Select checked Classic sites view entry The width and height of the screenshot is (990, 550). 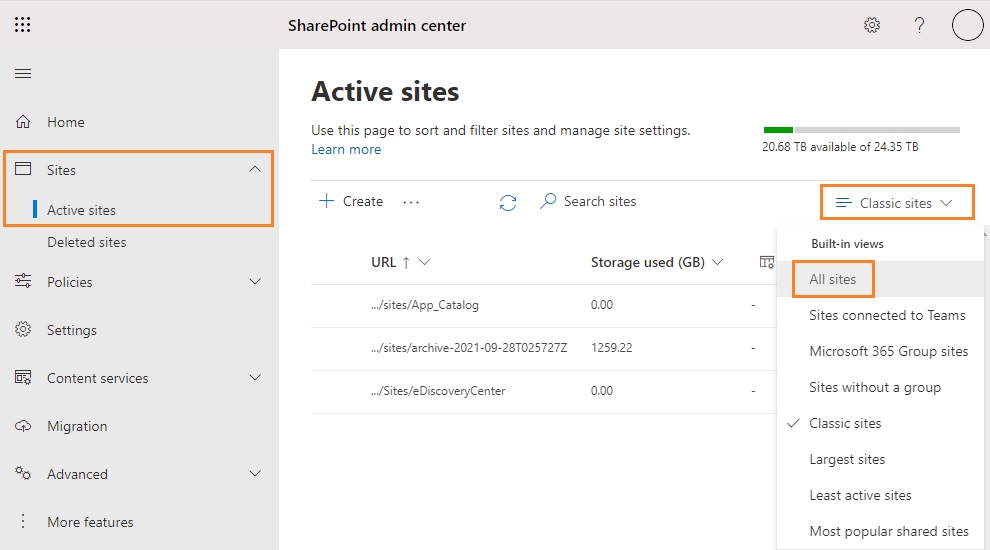tap(881, 423)
